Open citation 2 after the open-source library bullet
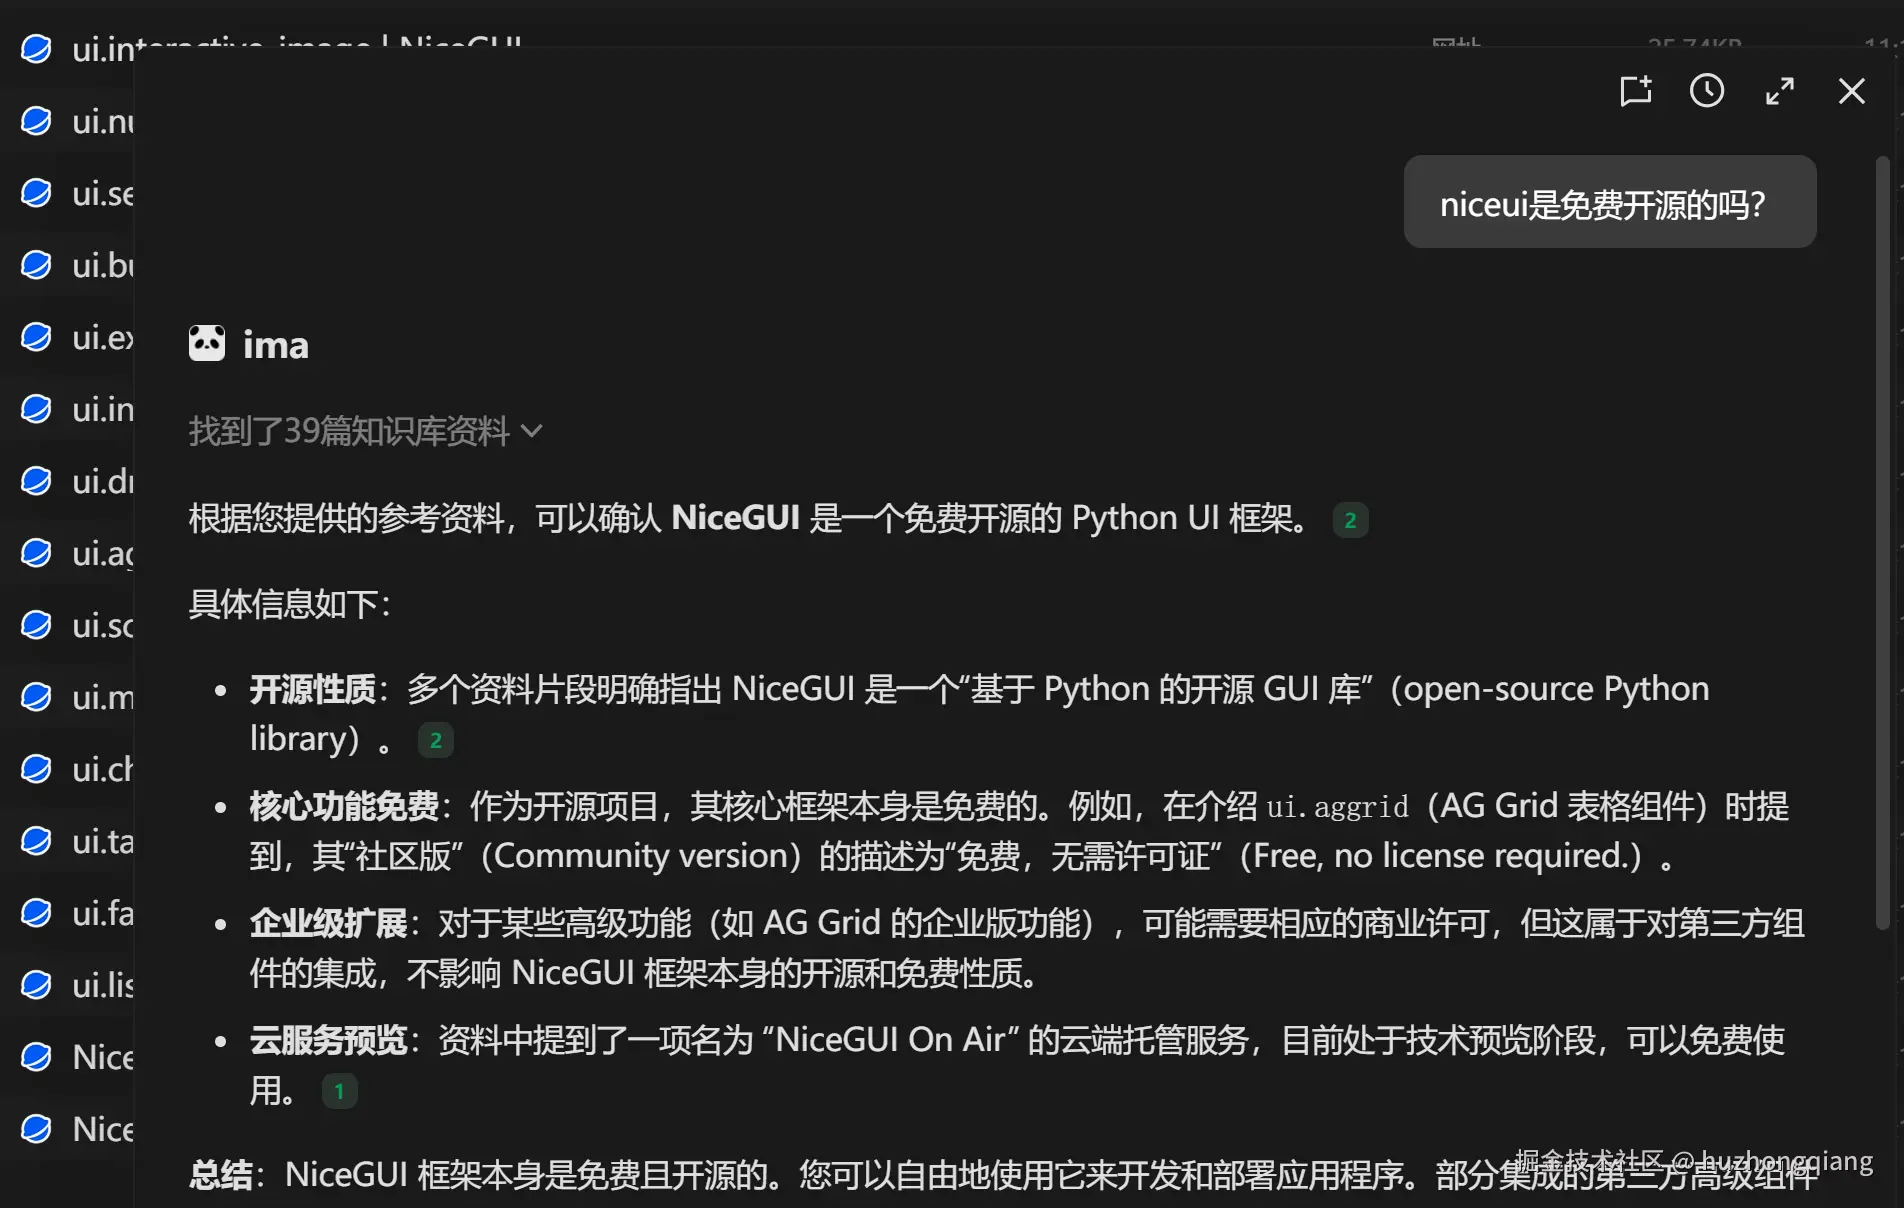Screen dimensions: 1904x1208 pos(435,740)
